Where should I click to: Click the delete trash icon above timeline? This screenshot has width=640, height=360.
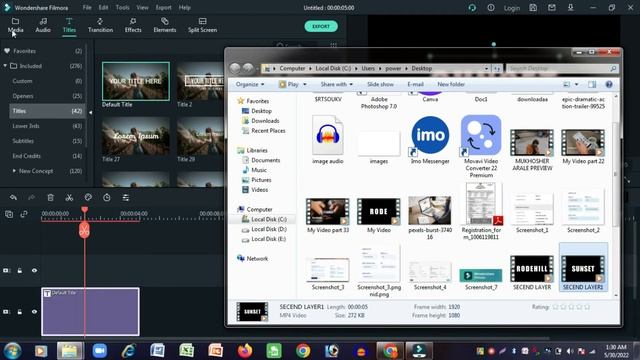[51, 198]
